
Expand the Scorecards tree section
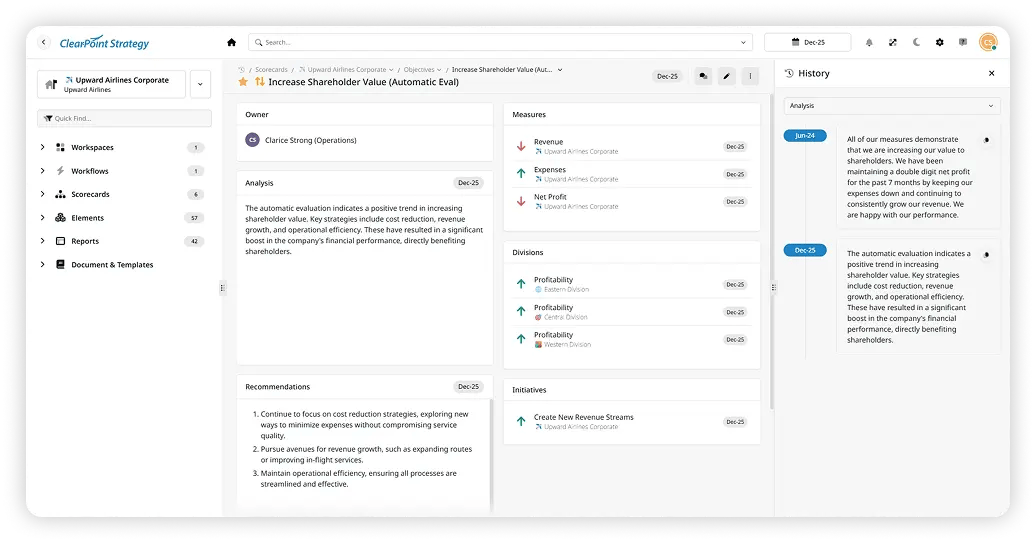pyautogui.click(x=42, y=194)
